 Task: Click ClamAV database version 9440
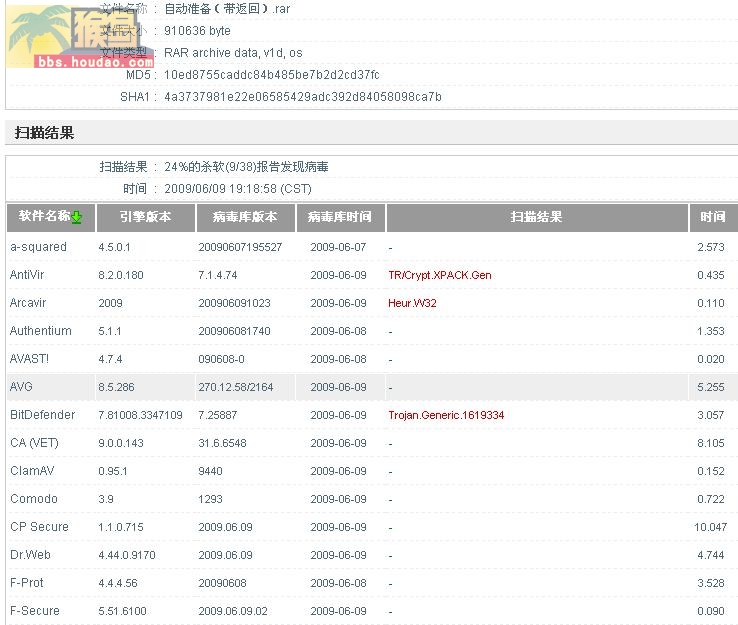(210, 471)
